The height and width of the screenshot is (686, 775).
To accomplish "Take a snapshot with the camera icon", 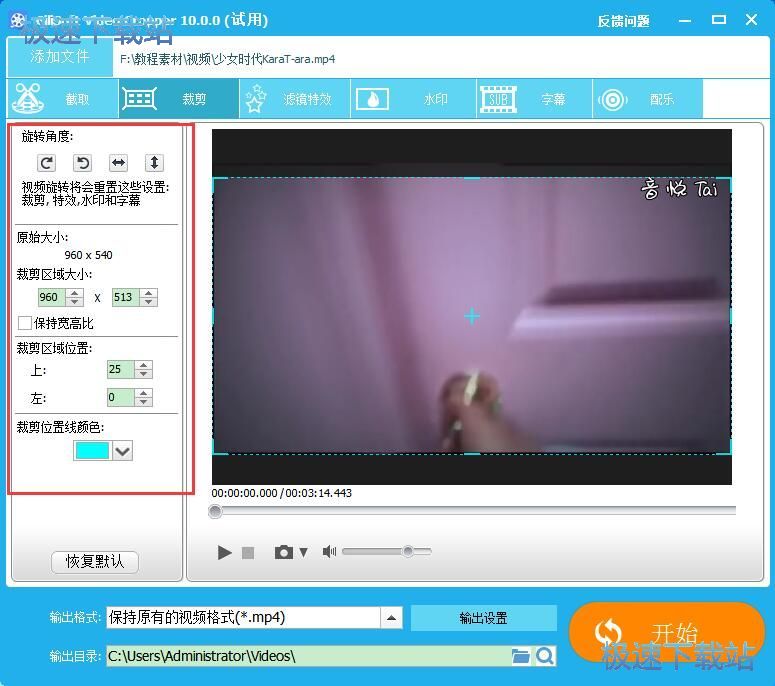I will pyautogui.click(x=284, y=552).
